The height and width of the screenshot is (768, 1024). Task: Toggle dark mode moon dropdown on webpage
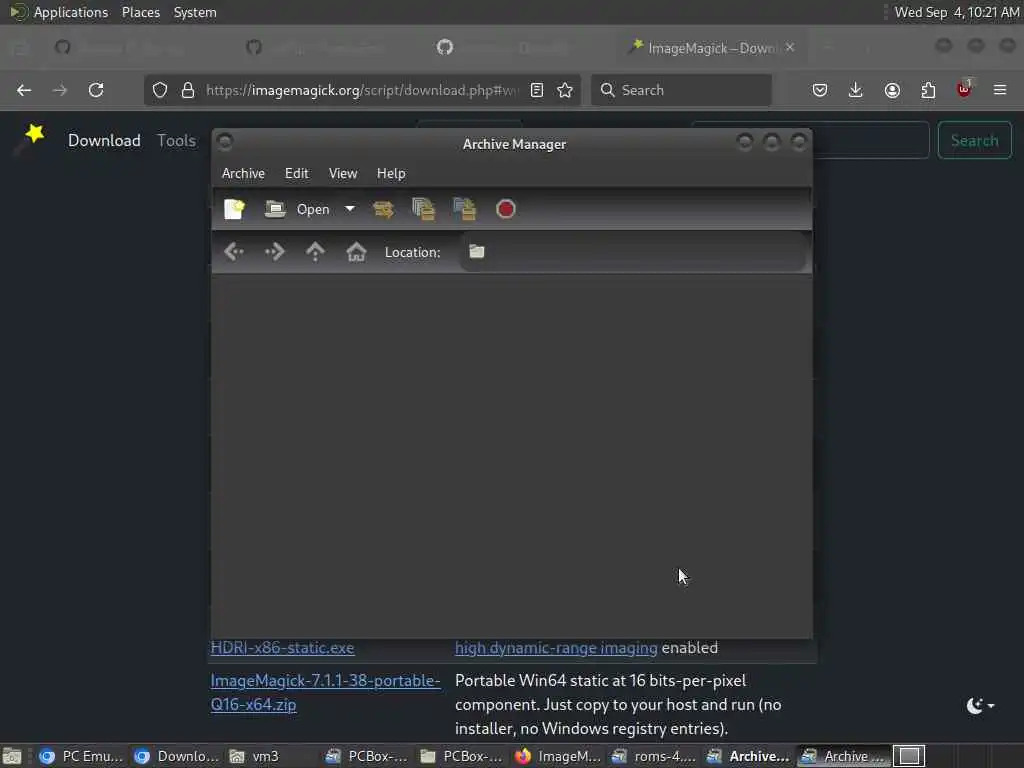coord(980,705)
